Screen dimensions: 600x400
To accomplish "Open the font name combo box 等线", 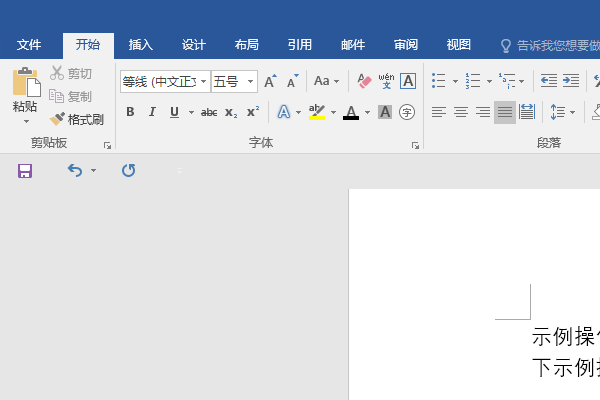I will point(165,81).
